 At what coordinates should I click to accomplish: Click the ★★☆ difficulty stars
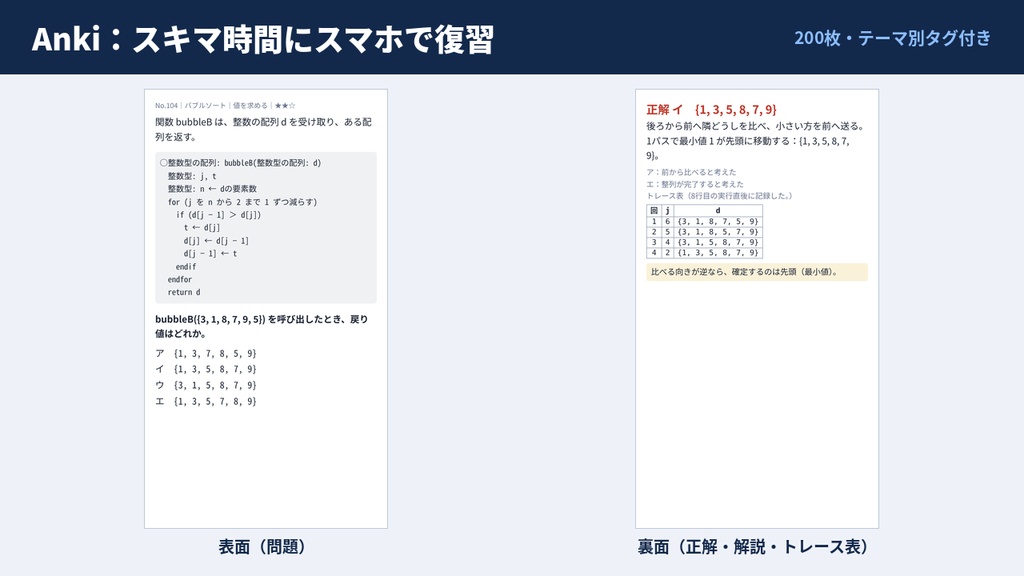point(285,105)
